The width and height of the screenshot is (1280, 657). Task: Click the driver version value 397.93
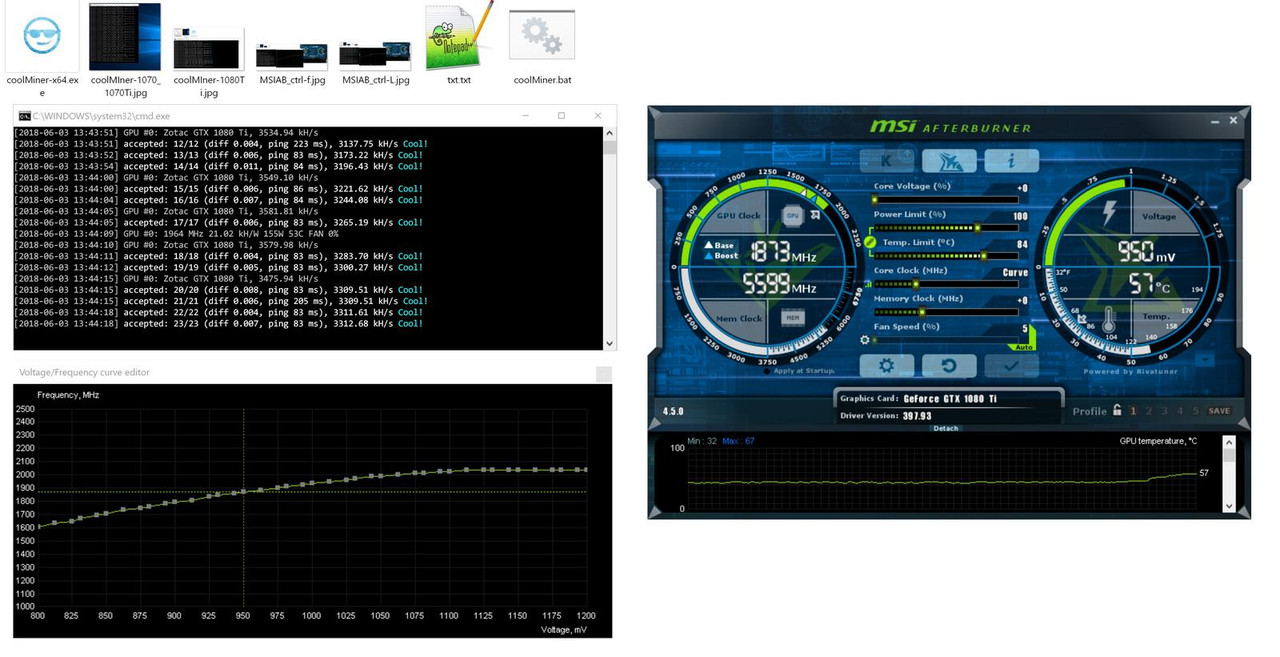(917, 416)
